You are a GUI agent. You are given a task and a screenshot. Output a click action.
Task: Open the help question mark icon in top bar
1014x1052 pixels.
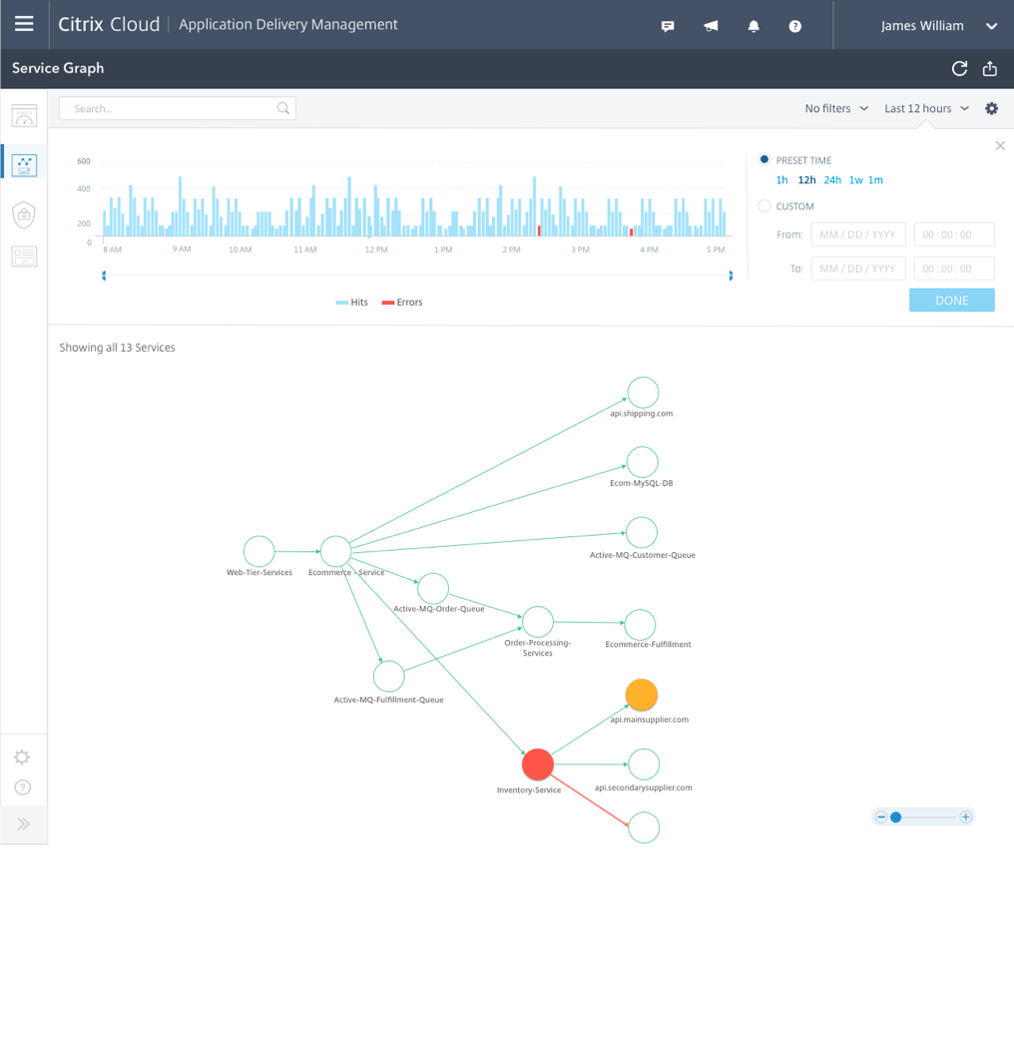[x=795, y=26]
